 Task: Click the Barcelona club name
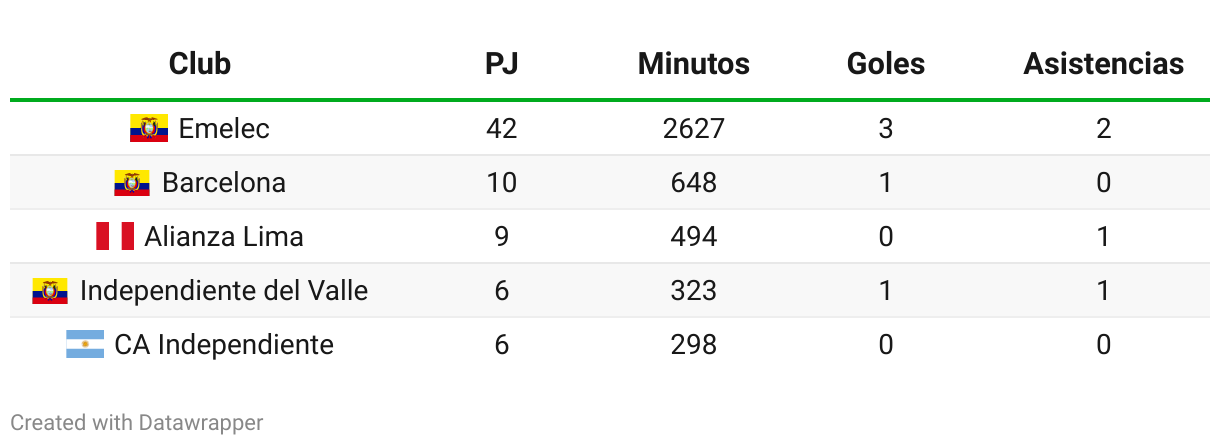click(224, 182)
